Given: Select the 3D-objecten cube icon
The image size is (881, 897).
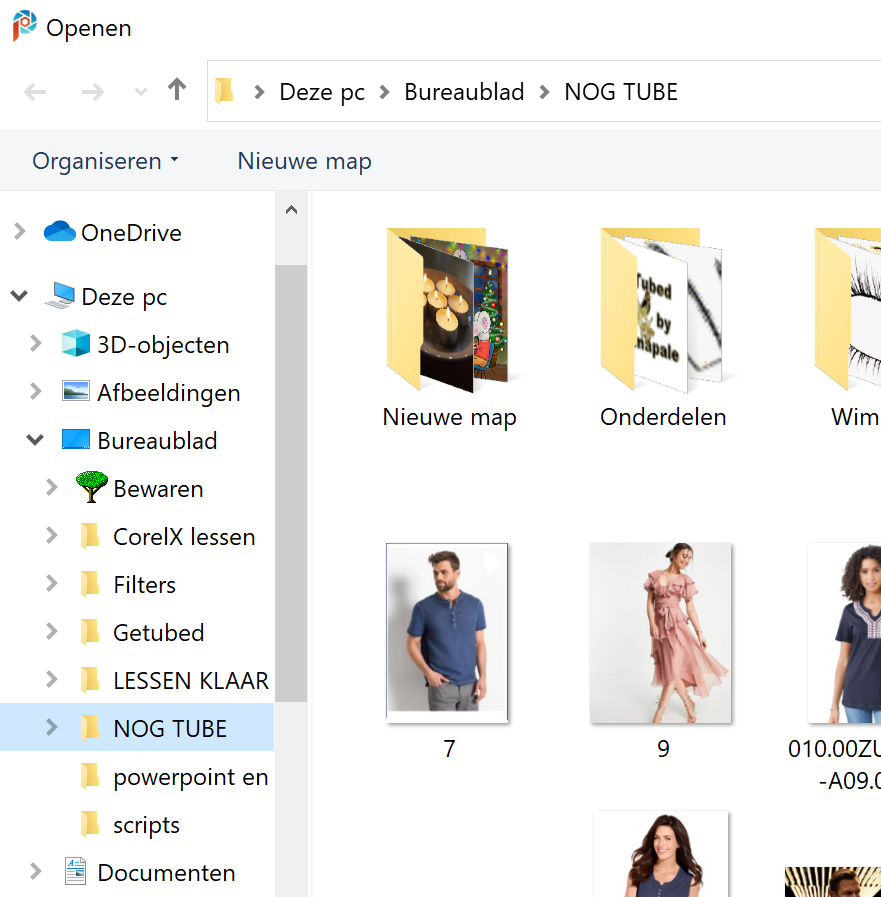Looking at the screenshot, I should [76, 343].
